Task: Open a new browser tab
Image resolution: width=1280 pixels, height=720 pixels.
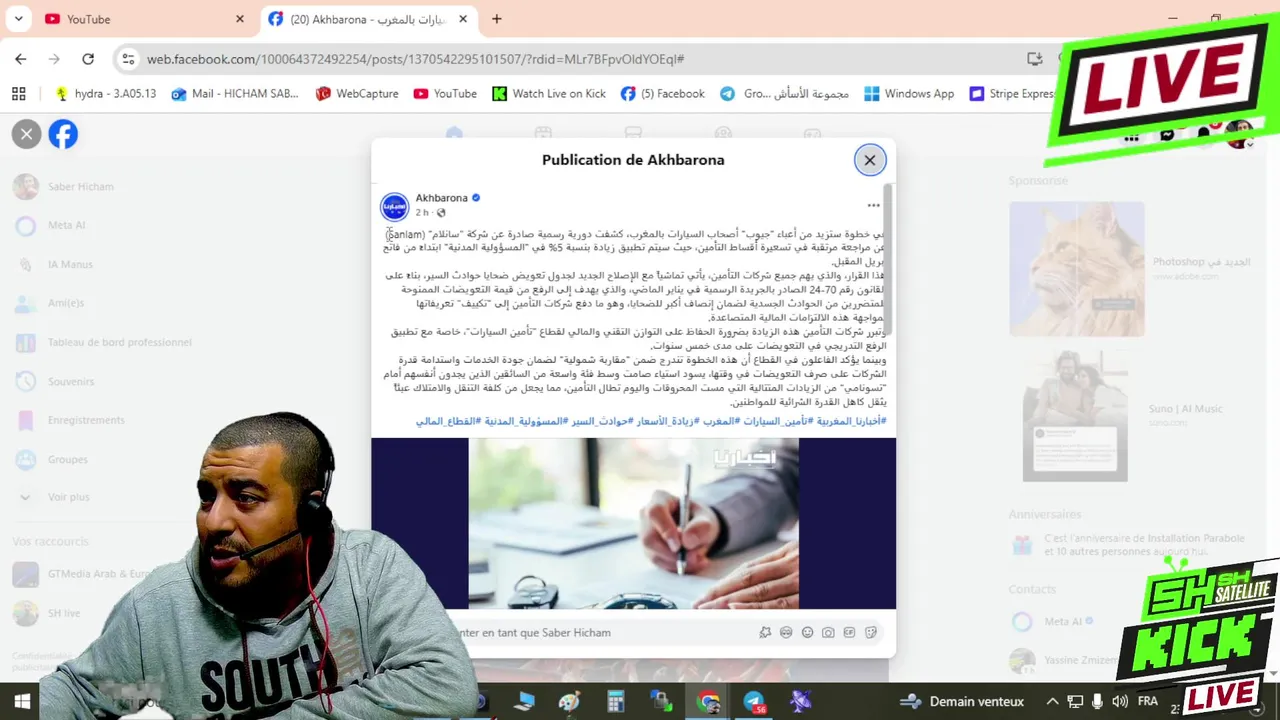Action: pyautogui.click(x=497, y=19)
